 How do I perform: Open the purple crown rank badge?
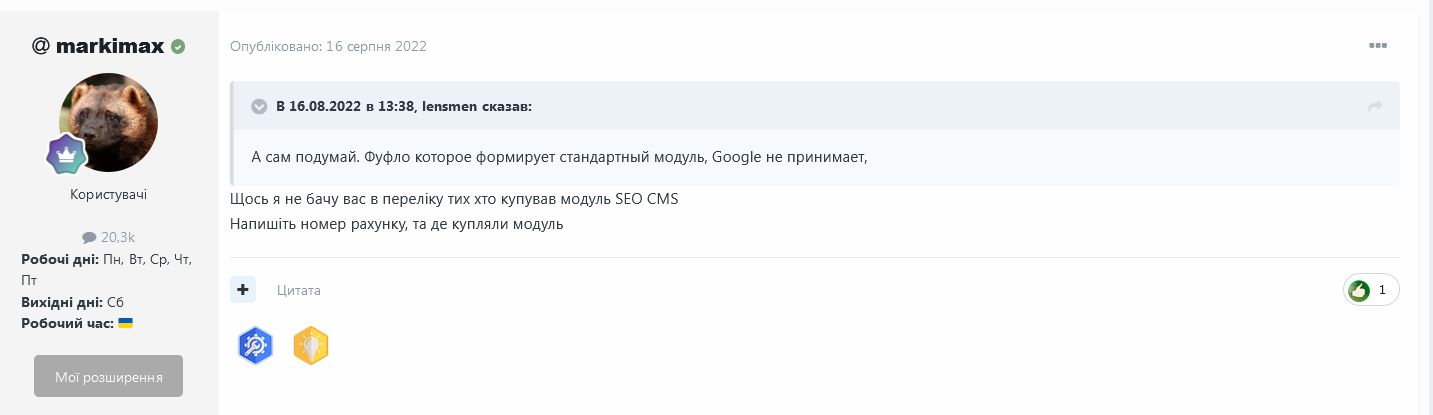[x=67, y=155]
